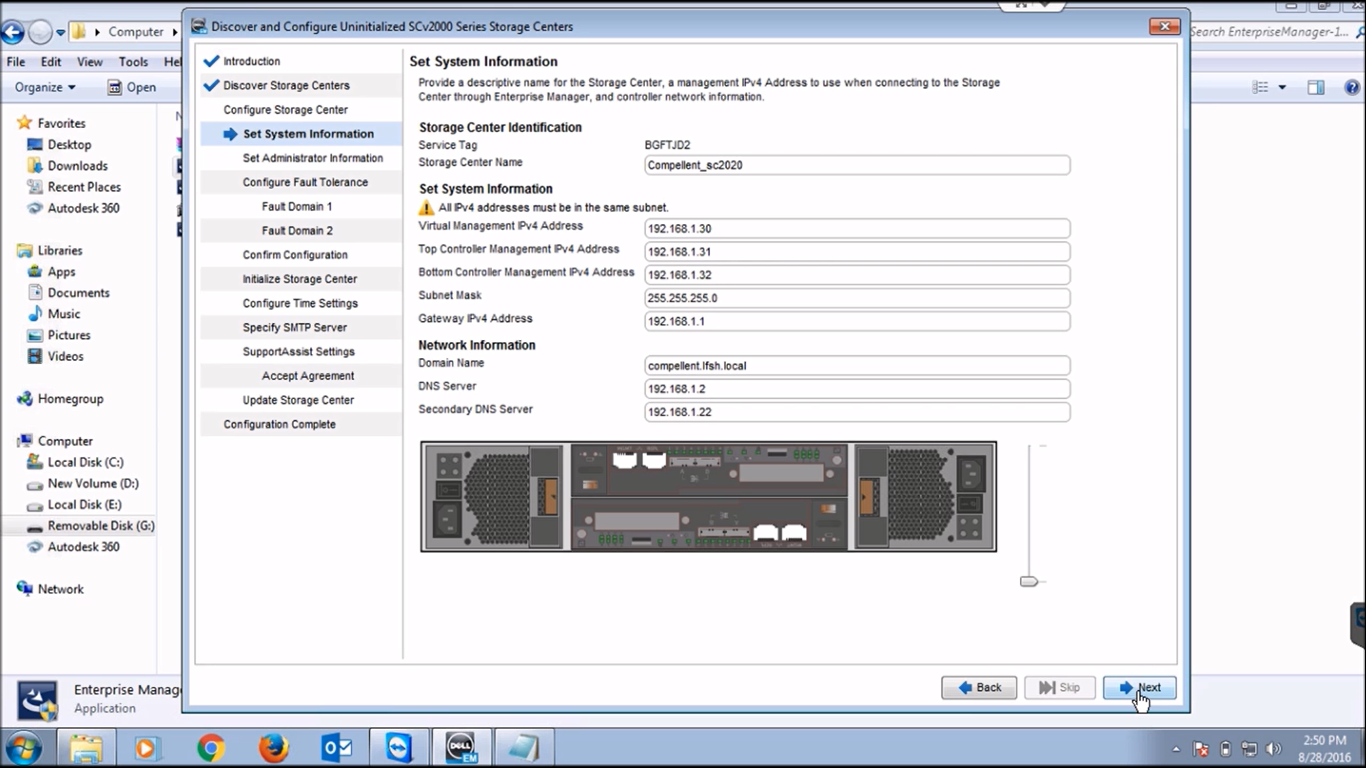The image size is (1366, 768).
Task: Open Outlook from the taskbar
Action: coord(336,747)
